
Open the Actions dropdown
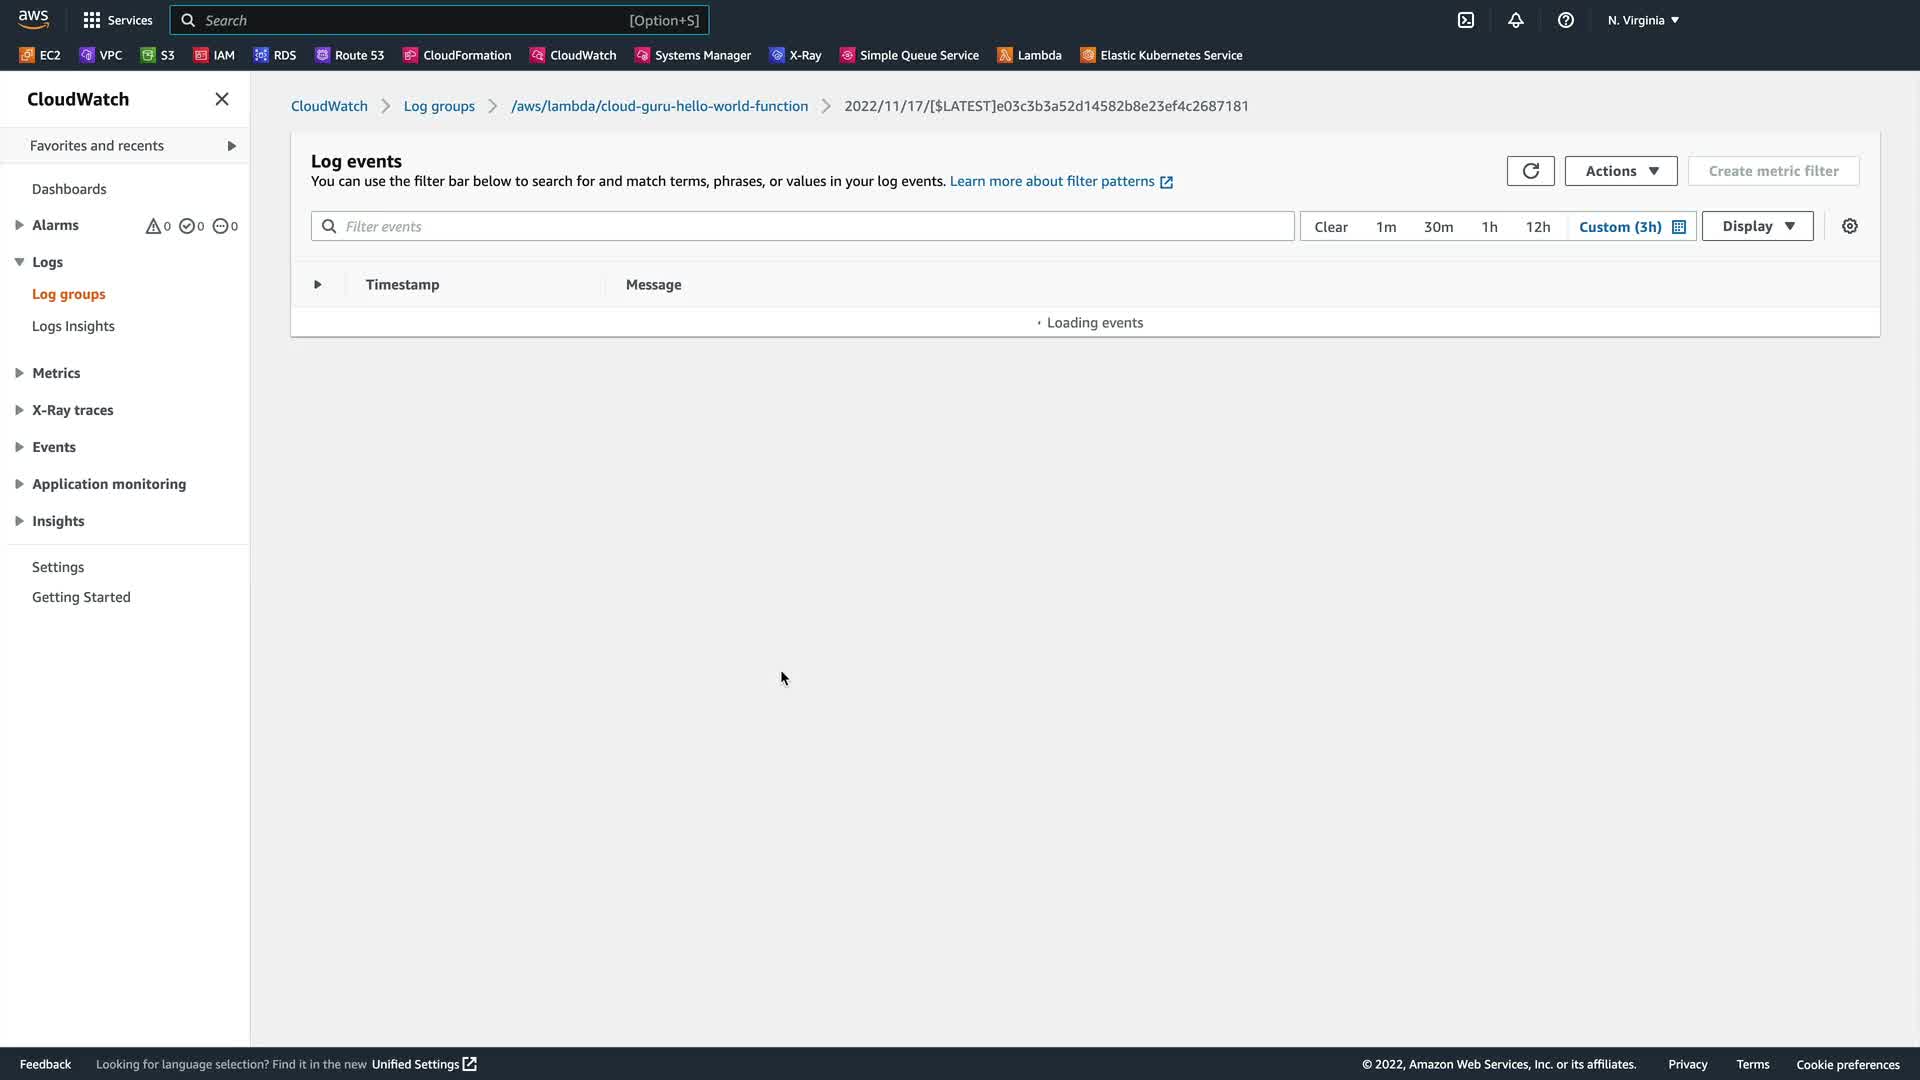(x=1620, y=171)
